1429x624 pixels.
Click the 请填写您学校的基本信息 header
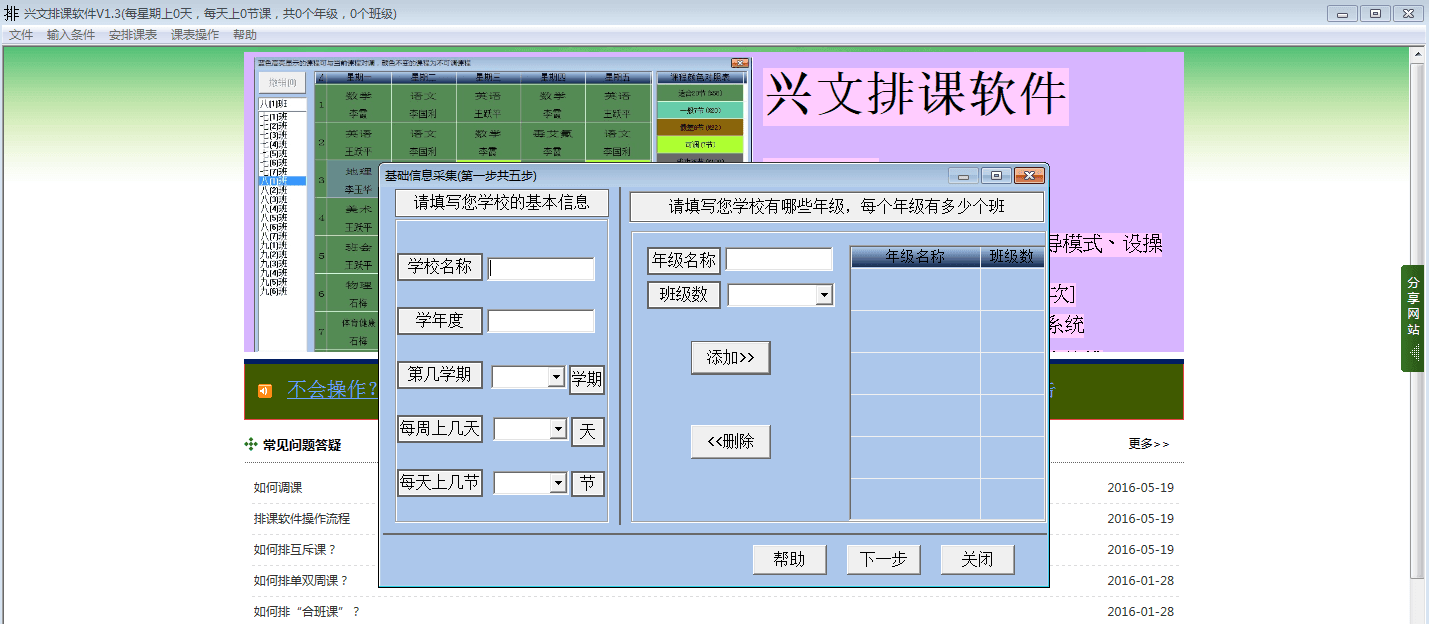pos(502,203)
